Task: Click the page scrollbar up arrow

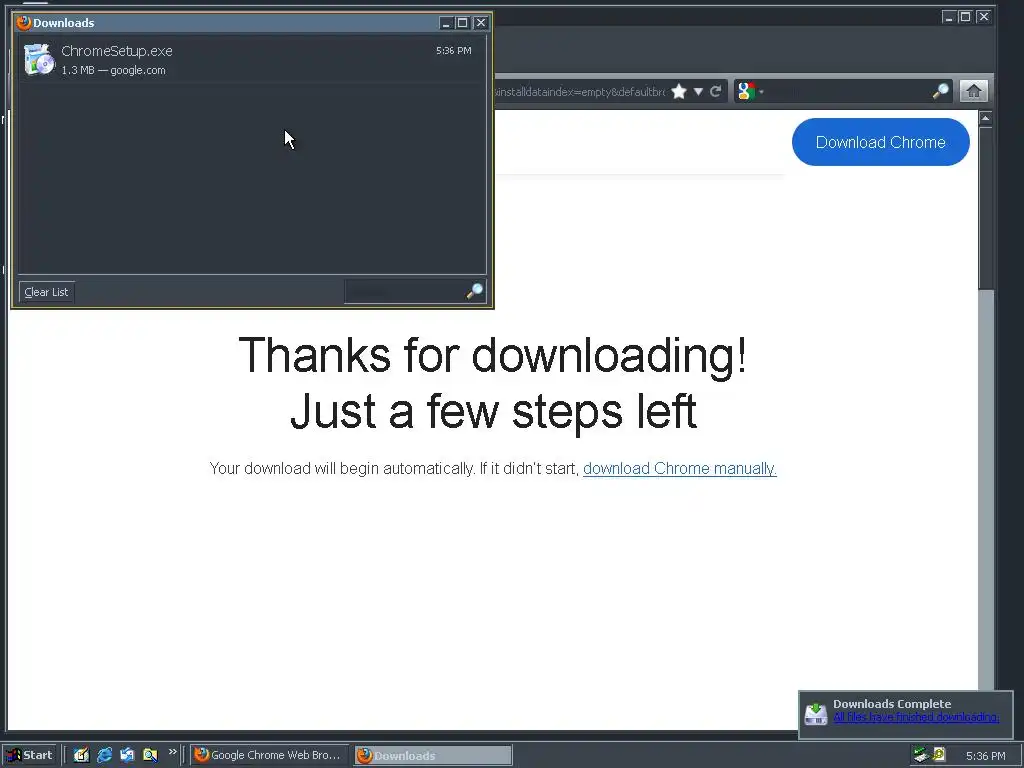Action: tap(985, 118)
